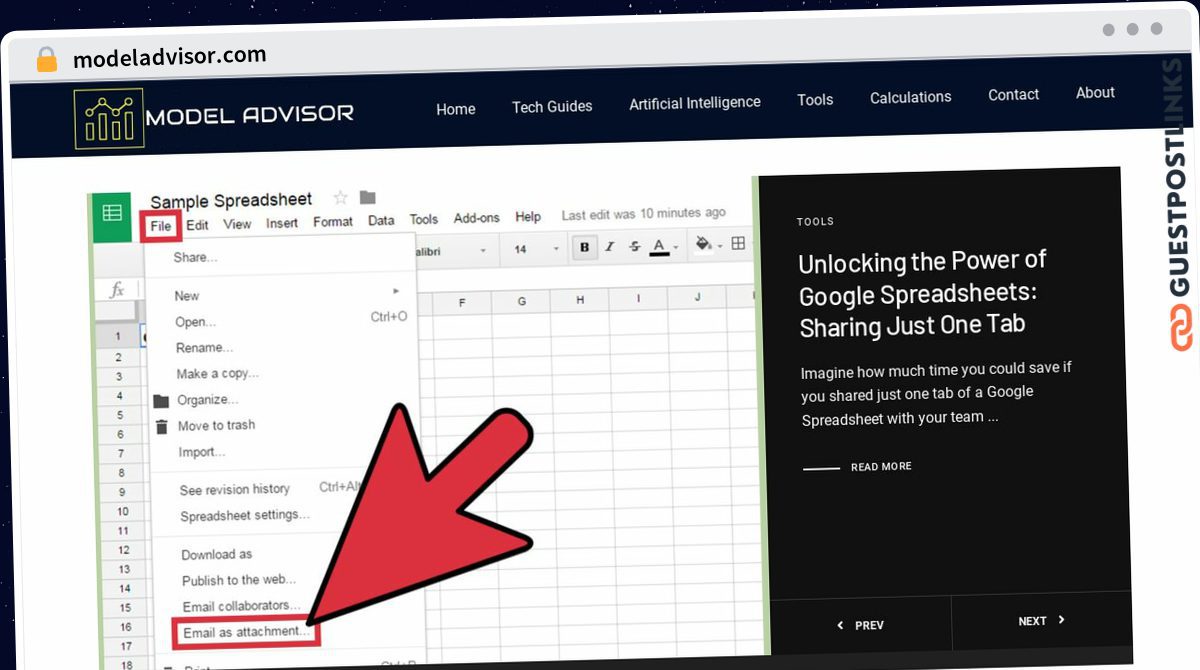The width and height of the screenshot is (1200, 670).
Task: Open the Format menu in Sheets
Action: tap(333, 222)
